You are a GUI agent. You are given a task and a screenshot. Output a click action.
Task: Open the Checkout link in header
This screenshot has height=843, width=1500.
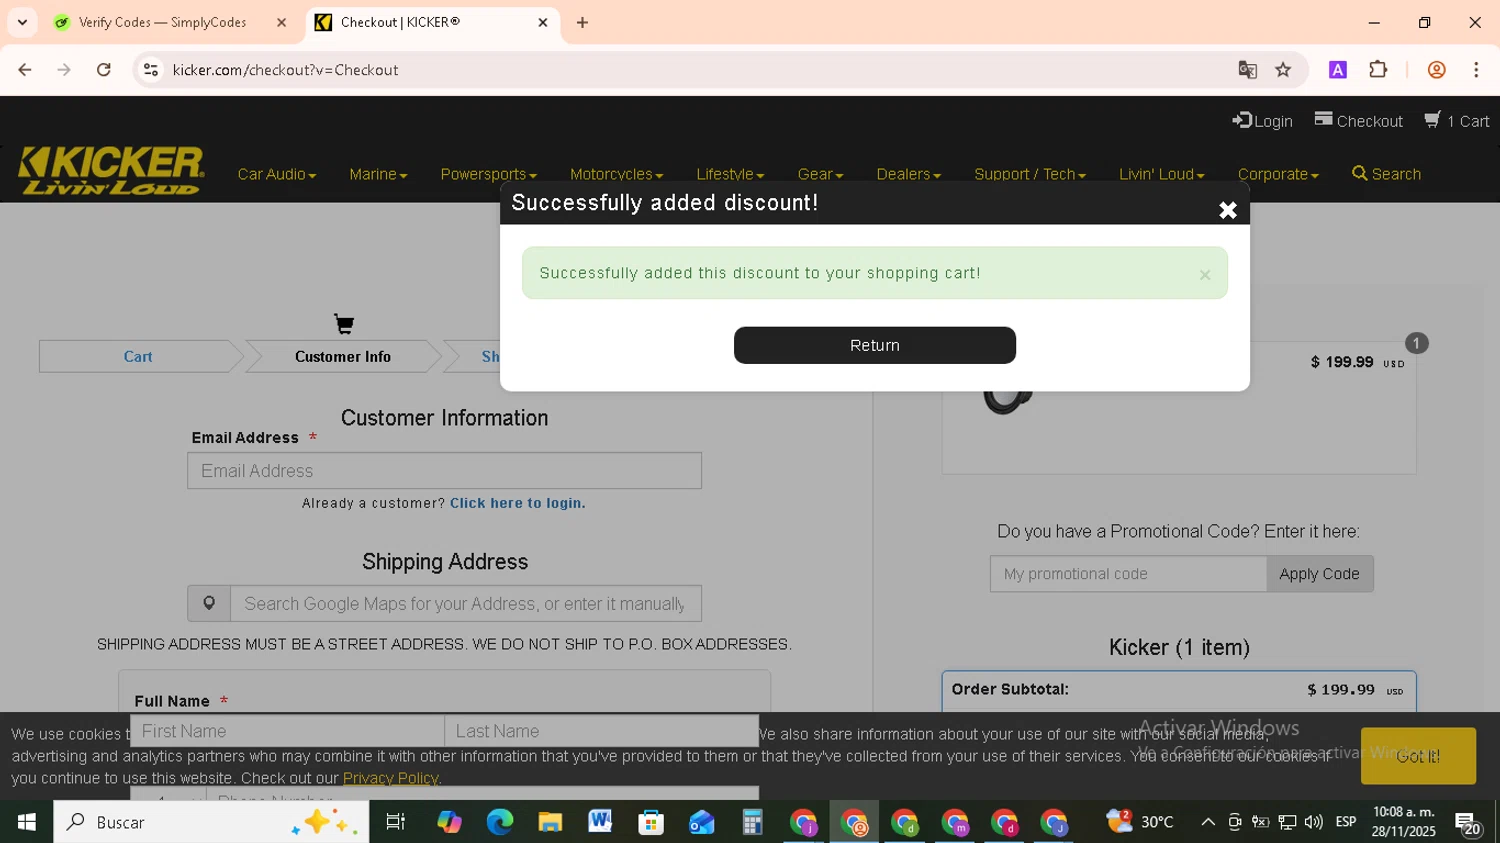point(1358,121)
